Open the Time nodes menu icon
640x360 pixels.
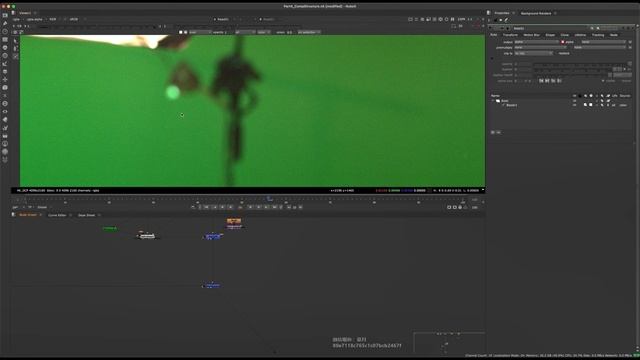pyautogui.click(x=5, y=31)
